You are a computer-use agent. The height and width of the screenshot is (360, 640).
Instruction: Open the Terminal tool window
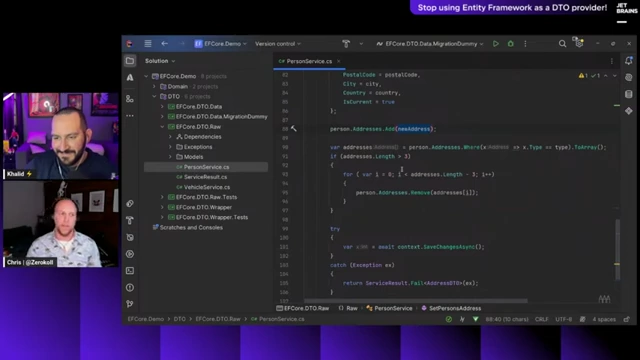click(x=130, y=271)
